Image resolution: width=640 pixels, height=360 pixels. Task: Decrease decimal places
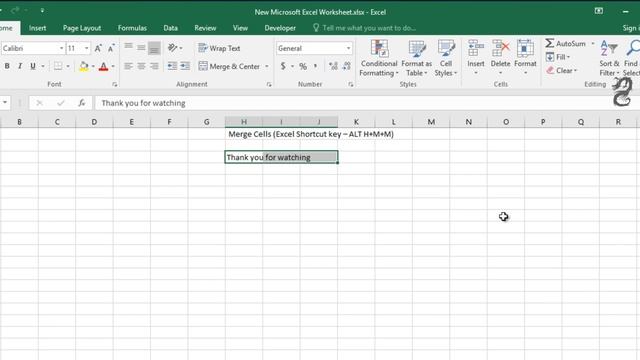347,66
